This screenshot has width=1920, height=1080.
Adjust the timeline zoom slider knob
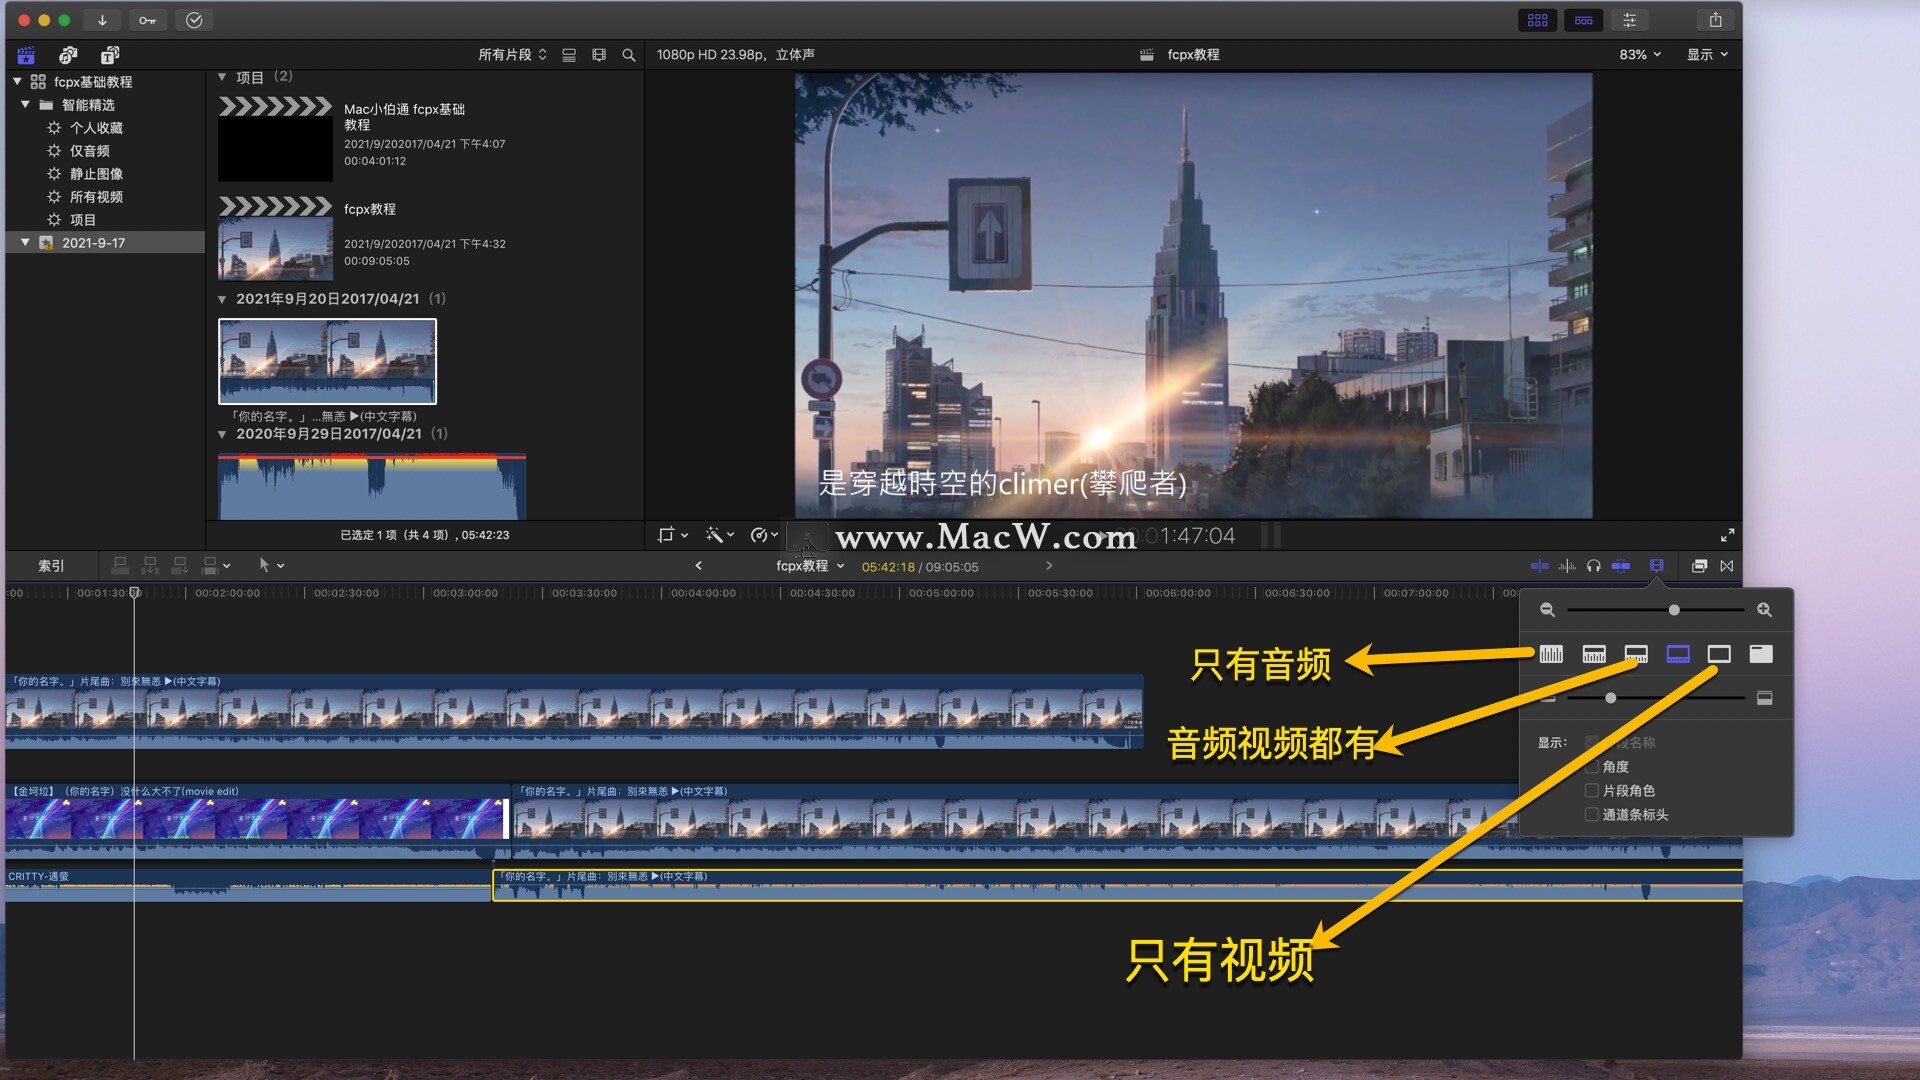(x=1673, y=610)
